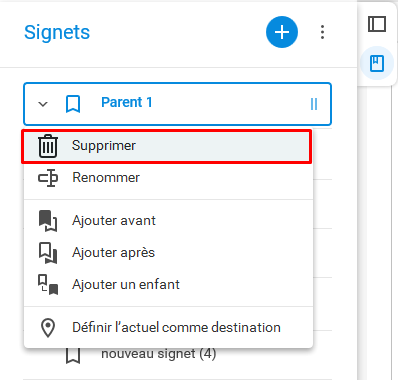Click the Ajouter après bookmark icon

click(x=48, y=253)
